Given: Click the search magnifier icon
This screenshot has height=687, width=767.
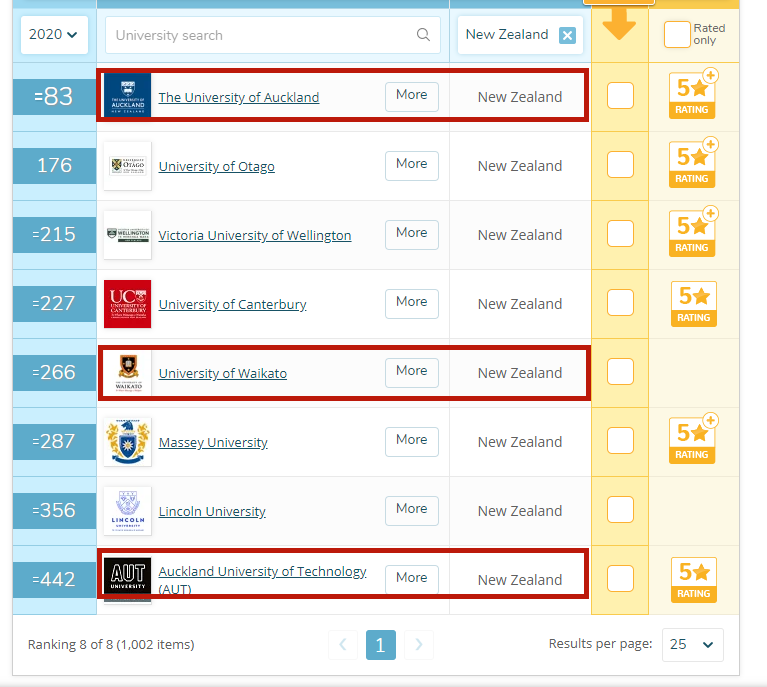Looking at the screenshot, I should click(x=423, y=35).
